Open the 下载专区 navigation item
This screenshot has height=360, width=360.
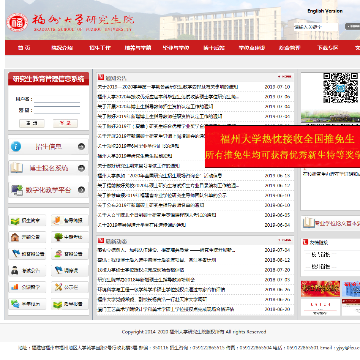pyautogui.click(x=327, y=48)
